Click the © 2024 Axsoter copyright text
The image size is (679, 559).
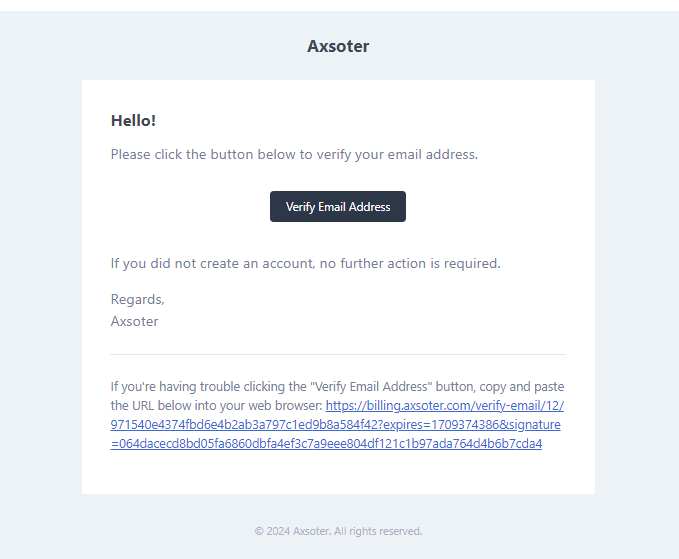tap(293, 531)
